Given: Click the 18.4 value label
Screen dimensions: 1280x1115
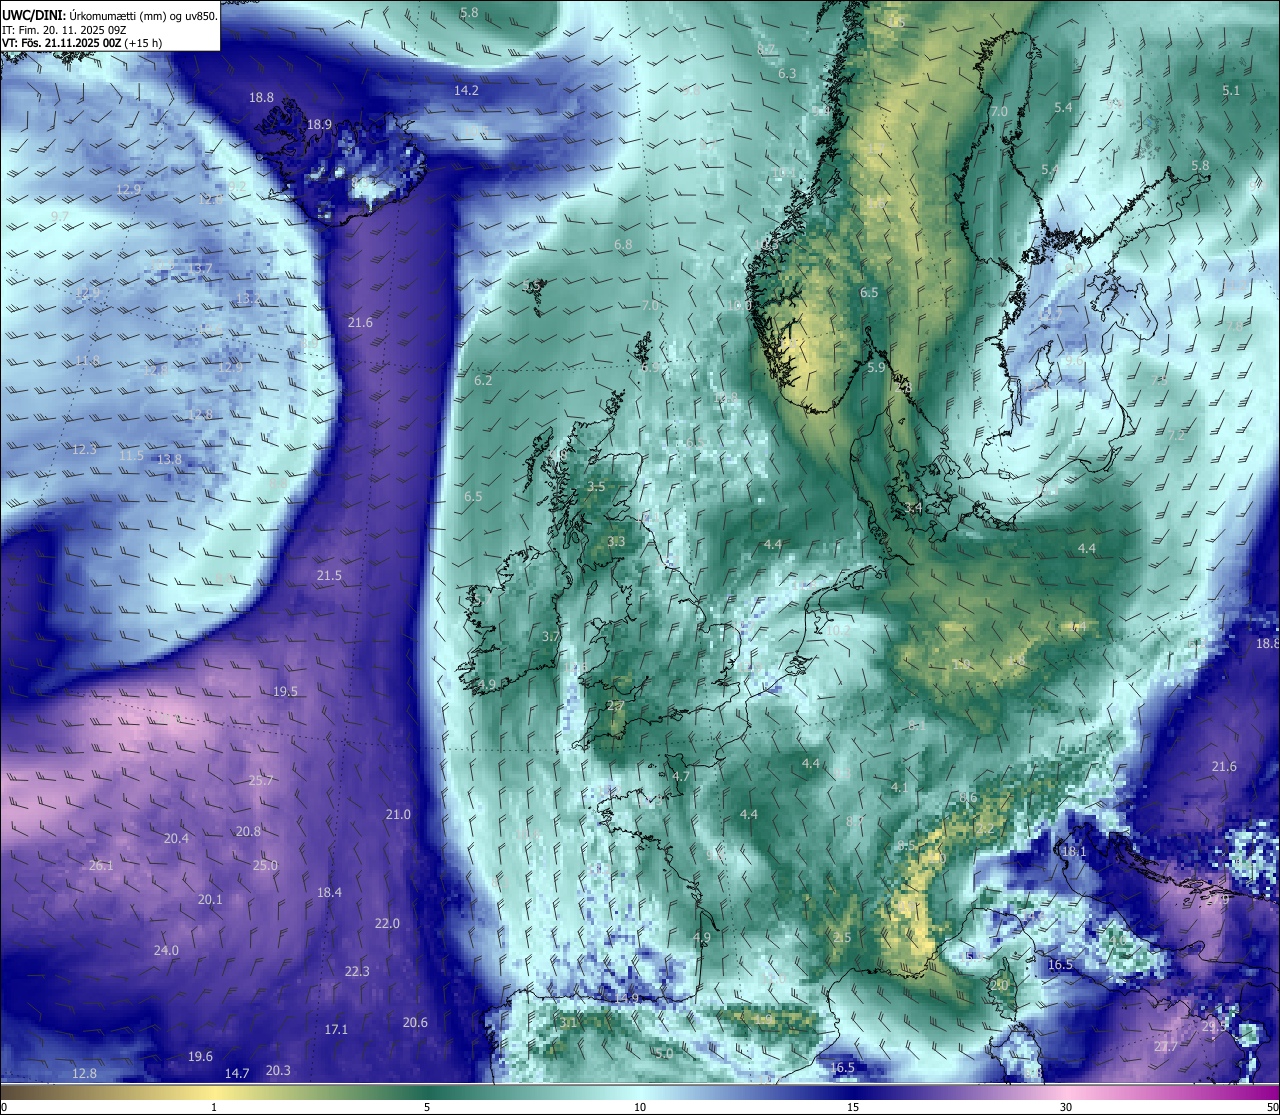Looking at the screenshot, I should 329,893.
